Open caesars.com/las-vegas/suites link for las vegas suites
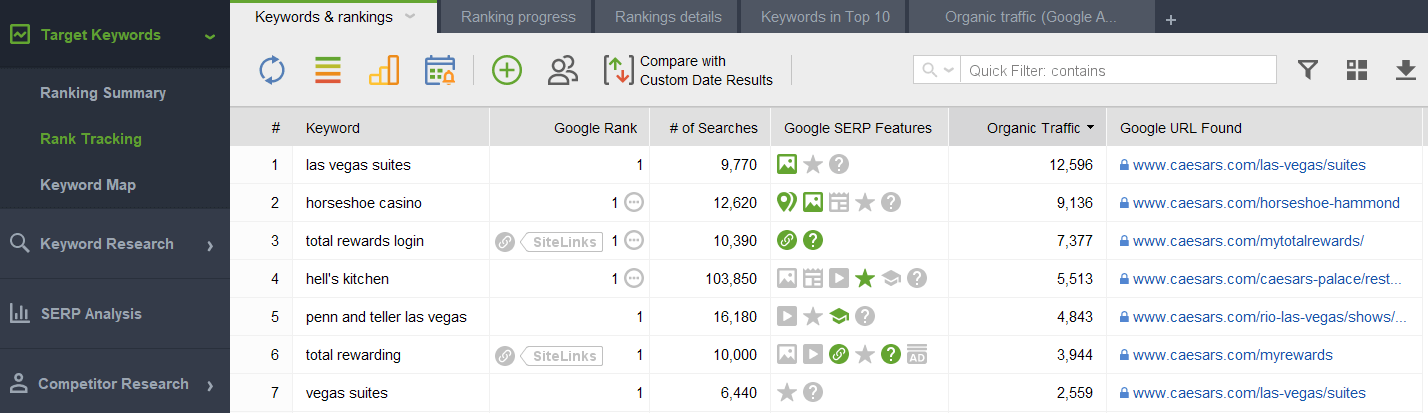Screen dimensions: 1428x413 1249,165
